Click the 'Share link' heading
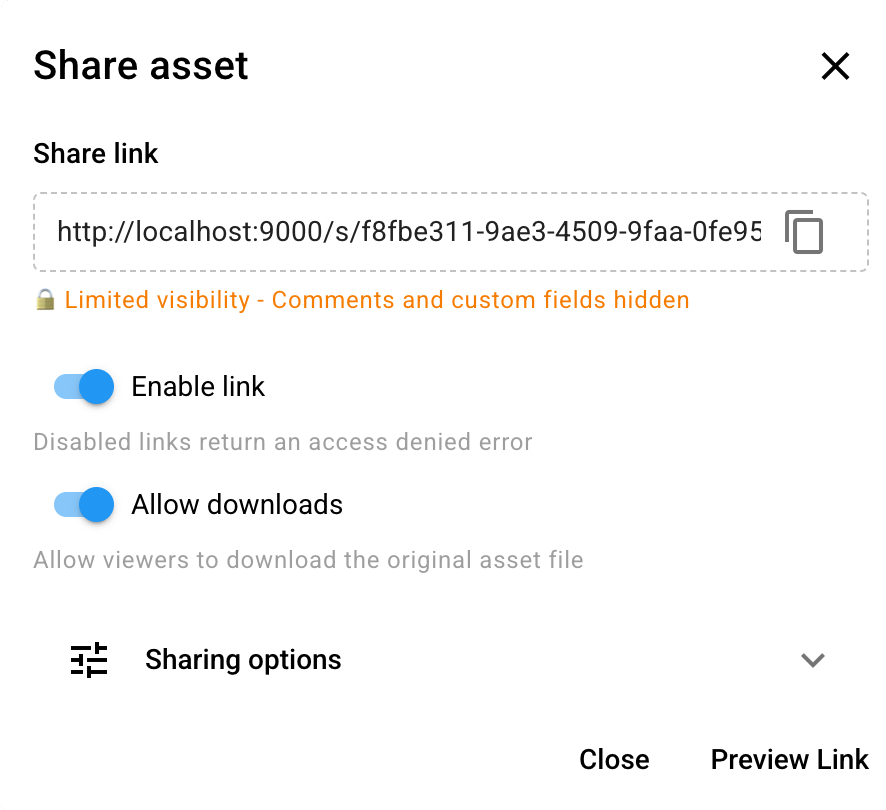This screenshot has height=810, width=886. pos(96,153)
